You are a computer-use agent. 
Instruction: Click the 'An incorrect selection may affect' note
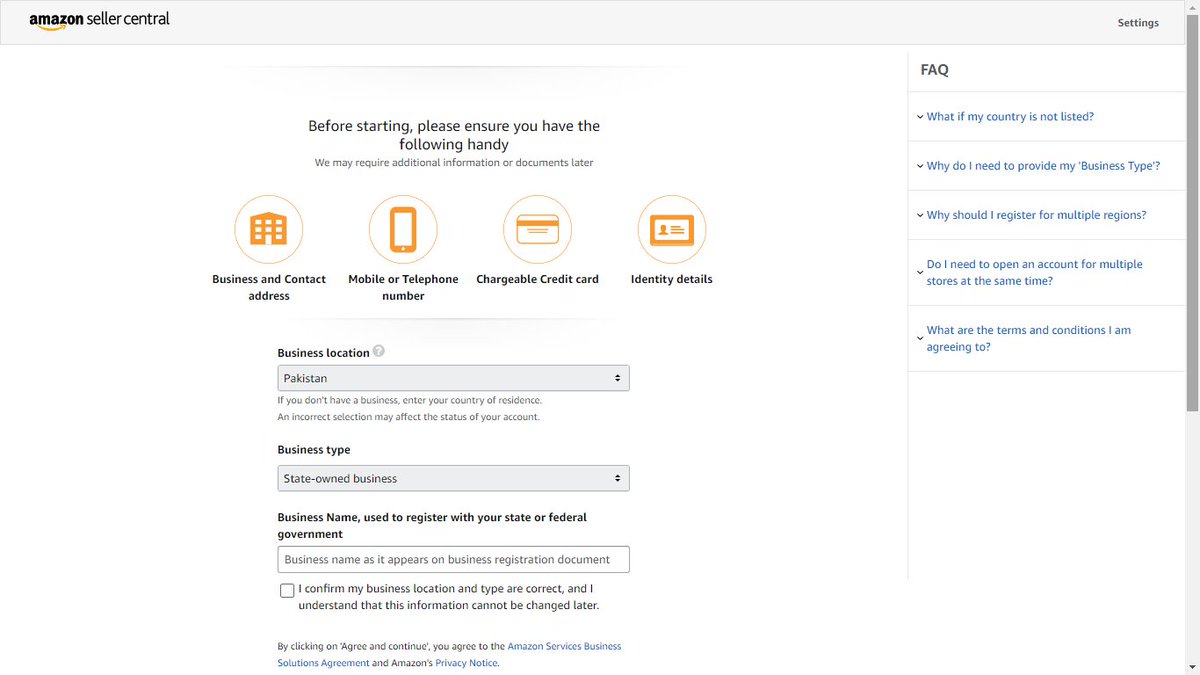tap(408, 417)
